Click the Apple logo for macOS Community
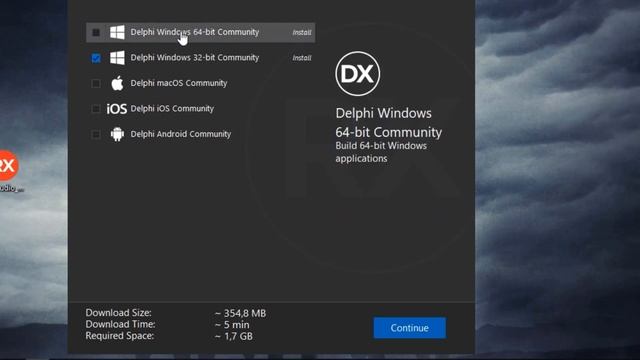The image size is (640, 360). click(117, 83)
